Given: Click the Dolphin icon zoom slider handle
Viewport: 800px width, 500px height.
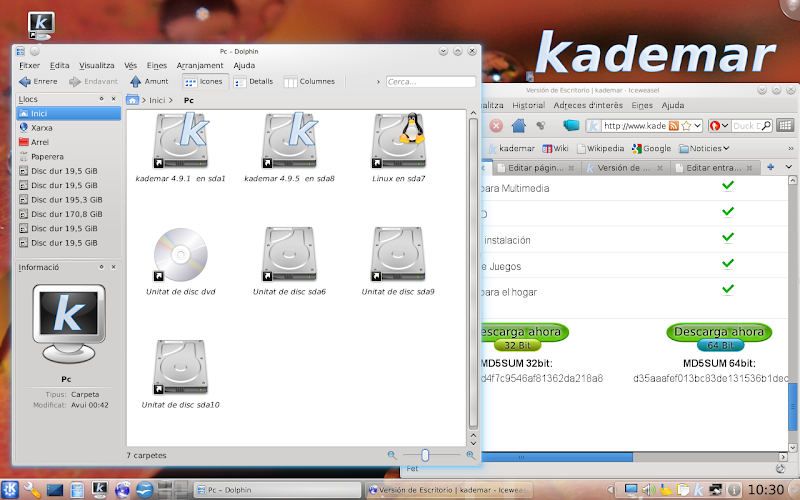Looking at the screenshot, I should coord(424,455).
